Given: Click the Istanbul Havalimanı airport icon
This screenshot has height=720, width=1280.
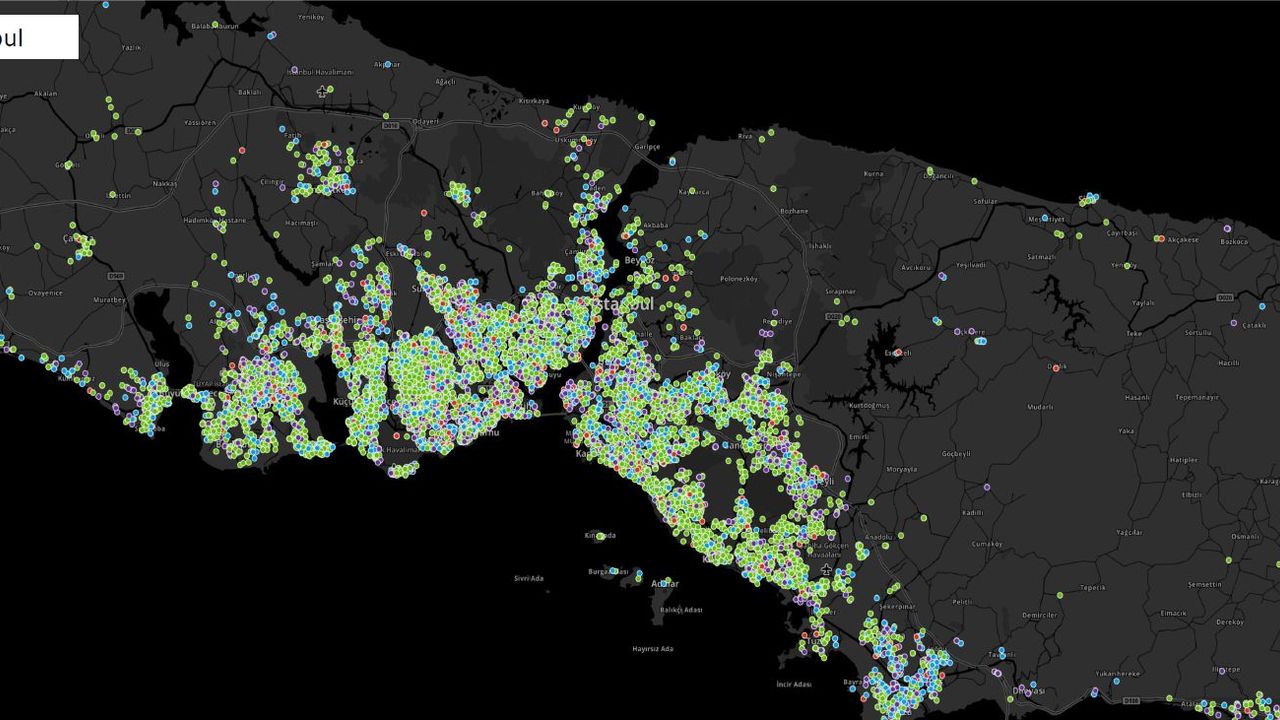Looking at the screenshot, I should 322,92.
